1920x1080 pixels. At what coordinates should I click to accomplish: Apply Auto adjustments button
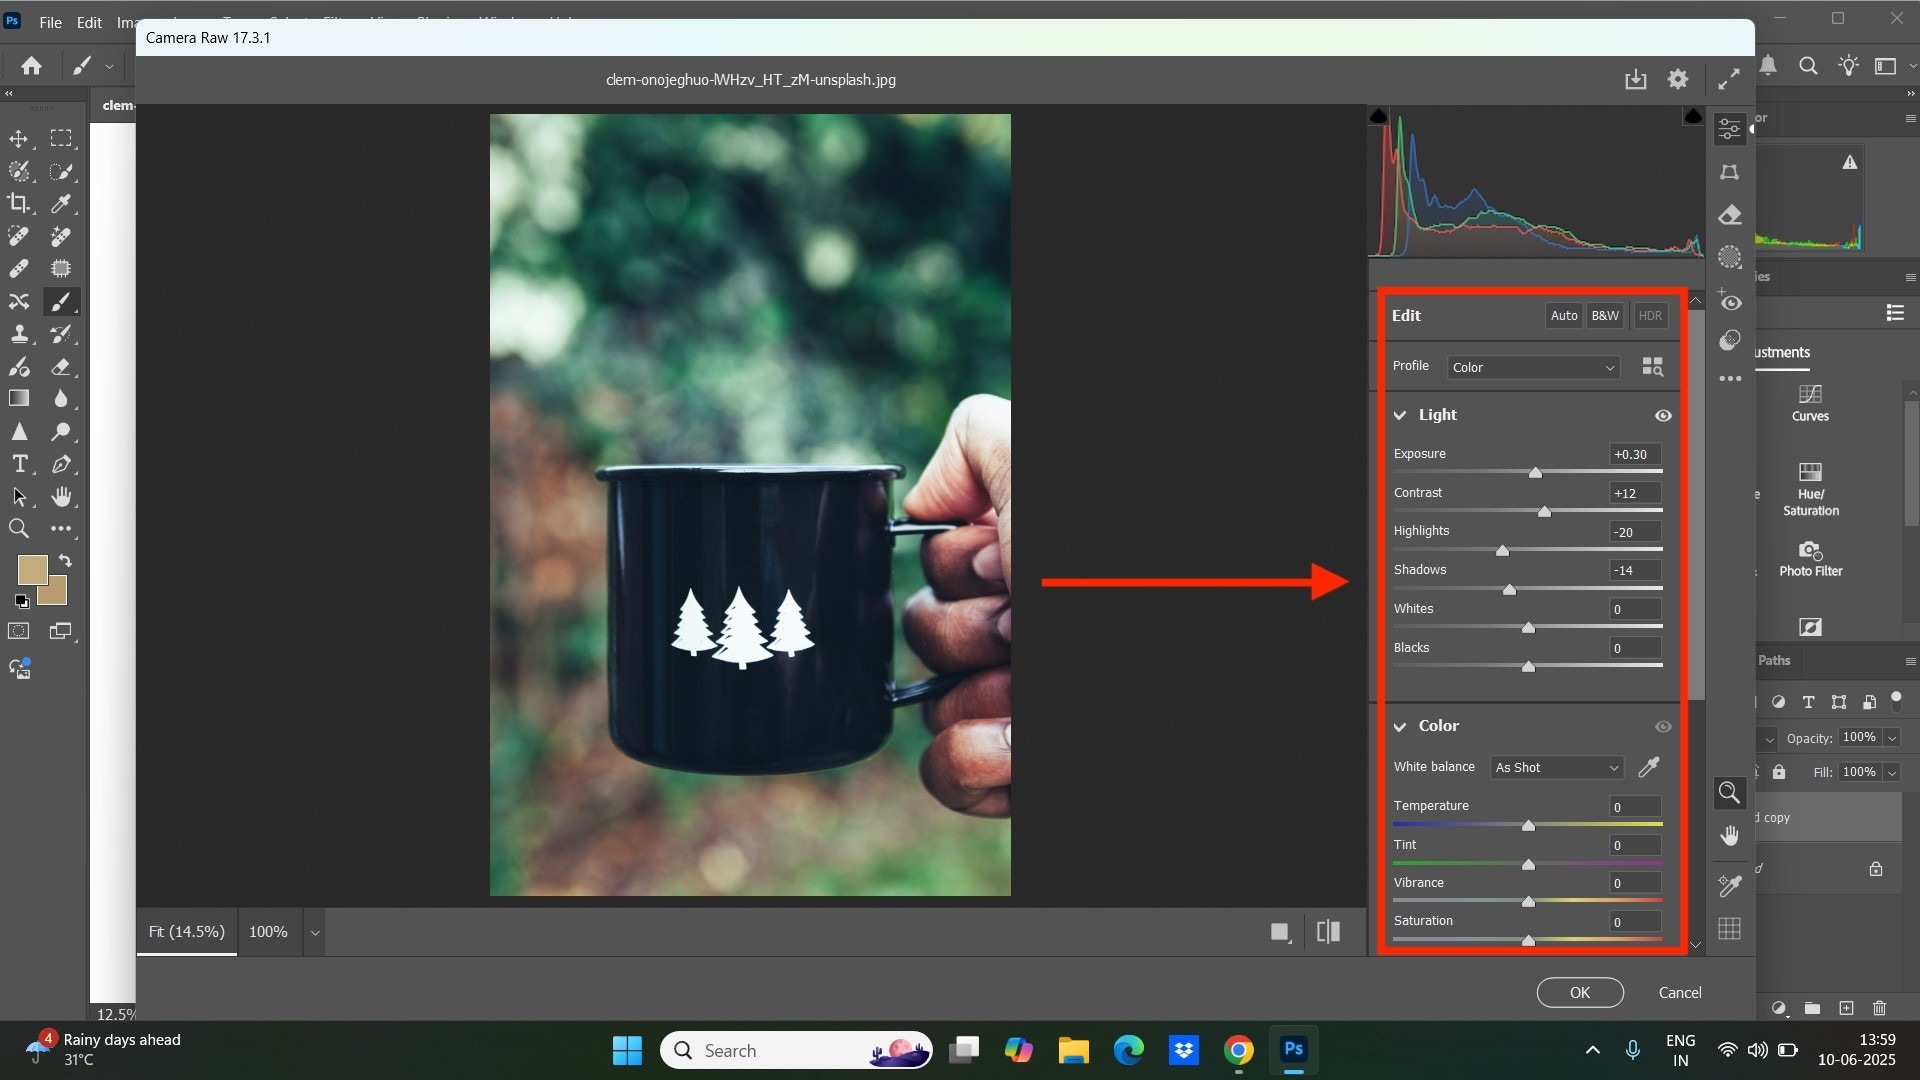[1564, 316]
